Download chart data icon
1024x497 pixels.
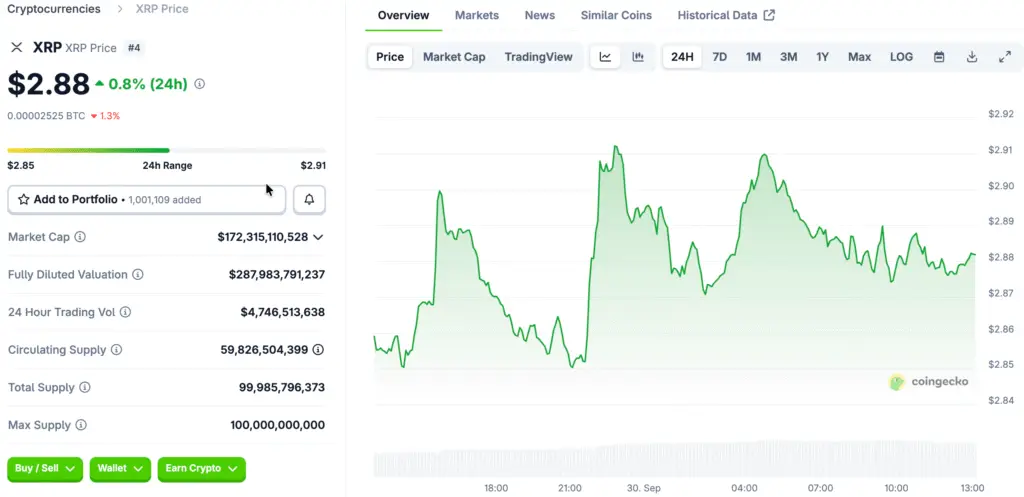[x=972, y=57]
